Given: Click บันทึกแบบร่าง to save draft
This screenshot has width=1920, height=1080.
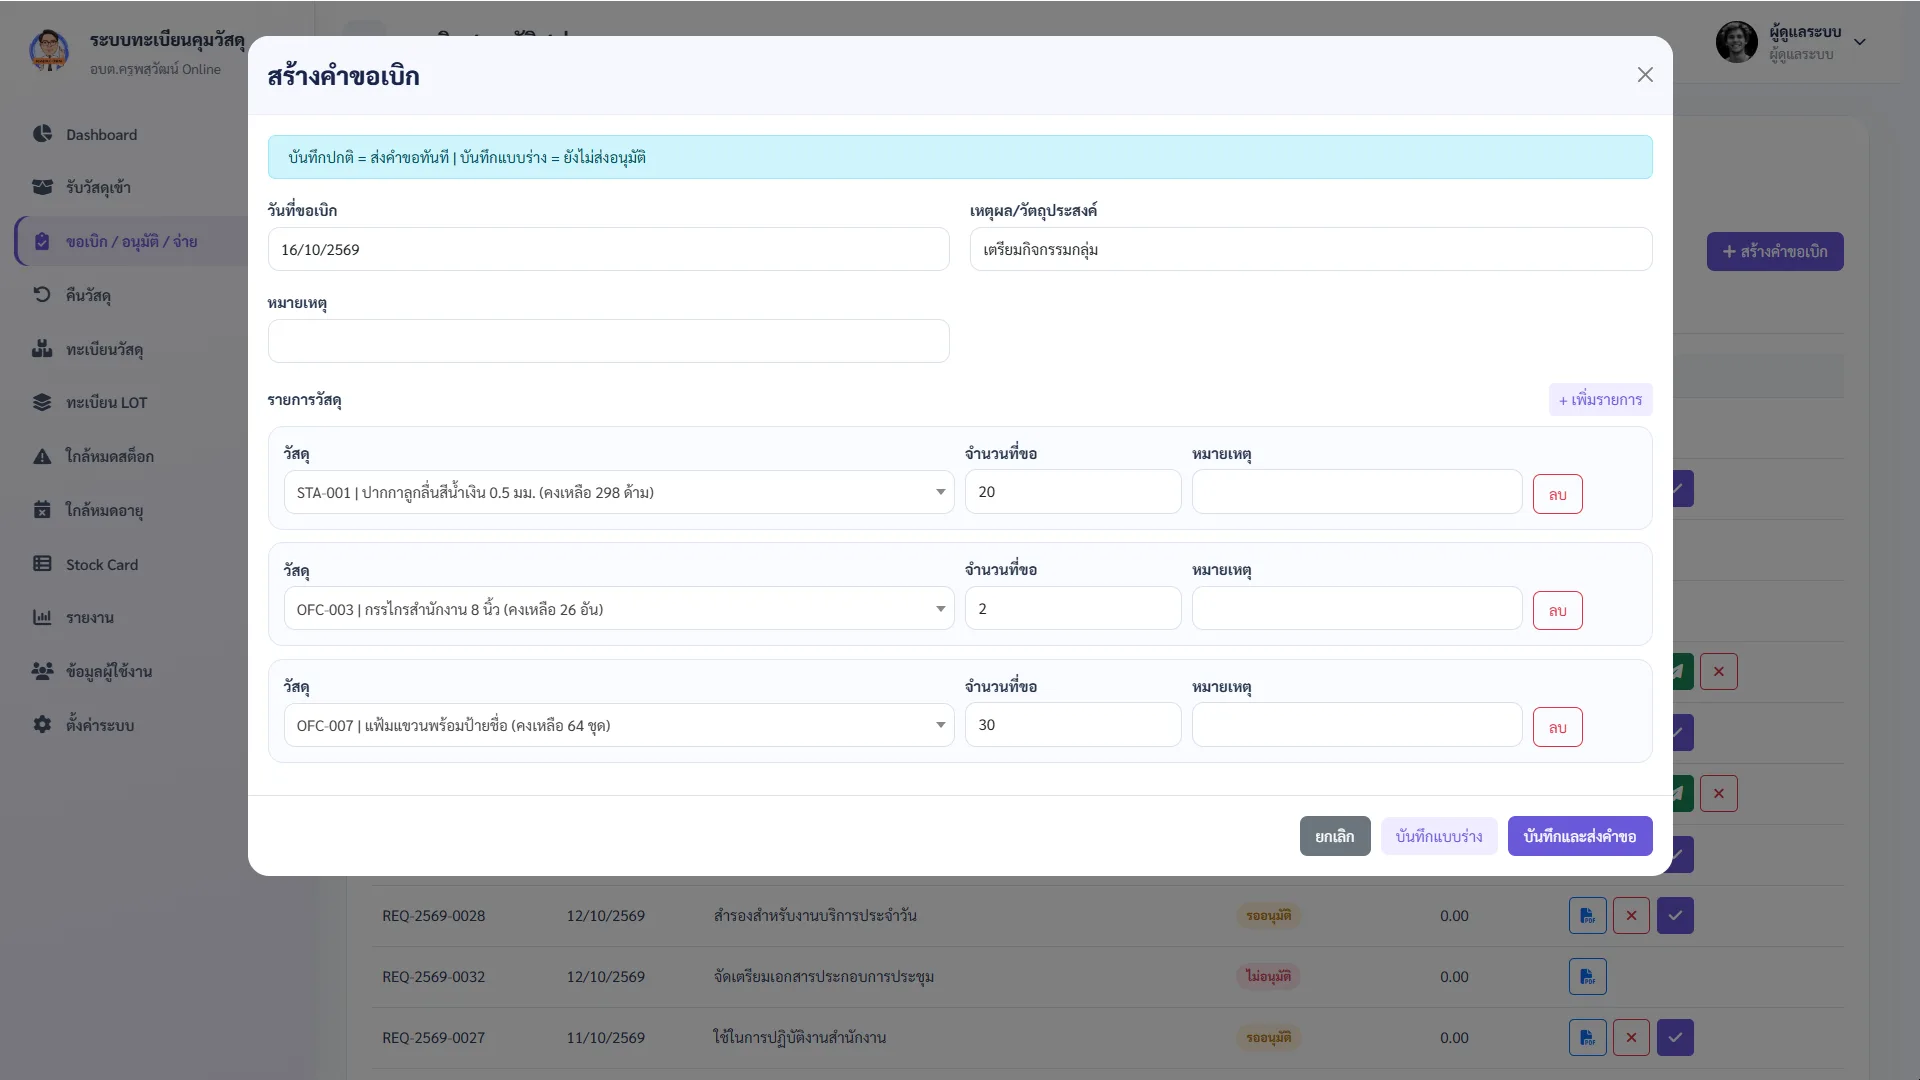Looking at the screenshot, I should click(x=1439, y=836).
